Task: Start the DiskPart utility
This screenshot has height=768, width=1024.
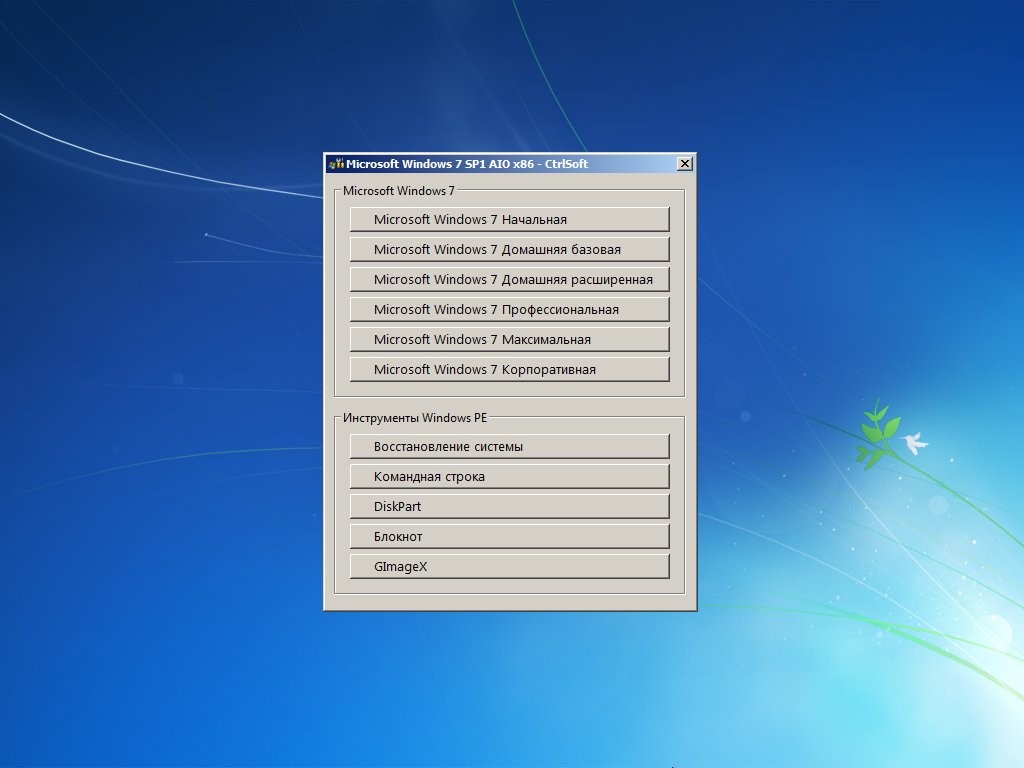Action: coord(509,507)
